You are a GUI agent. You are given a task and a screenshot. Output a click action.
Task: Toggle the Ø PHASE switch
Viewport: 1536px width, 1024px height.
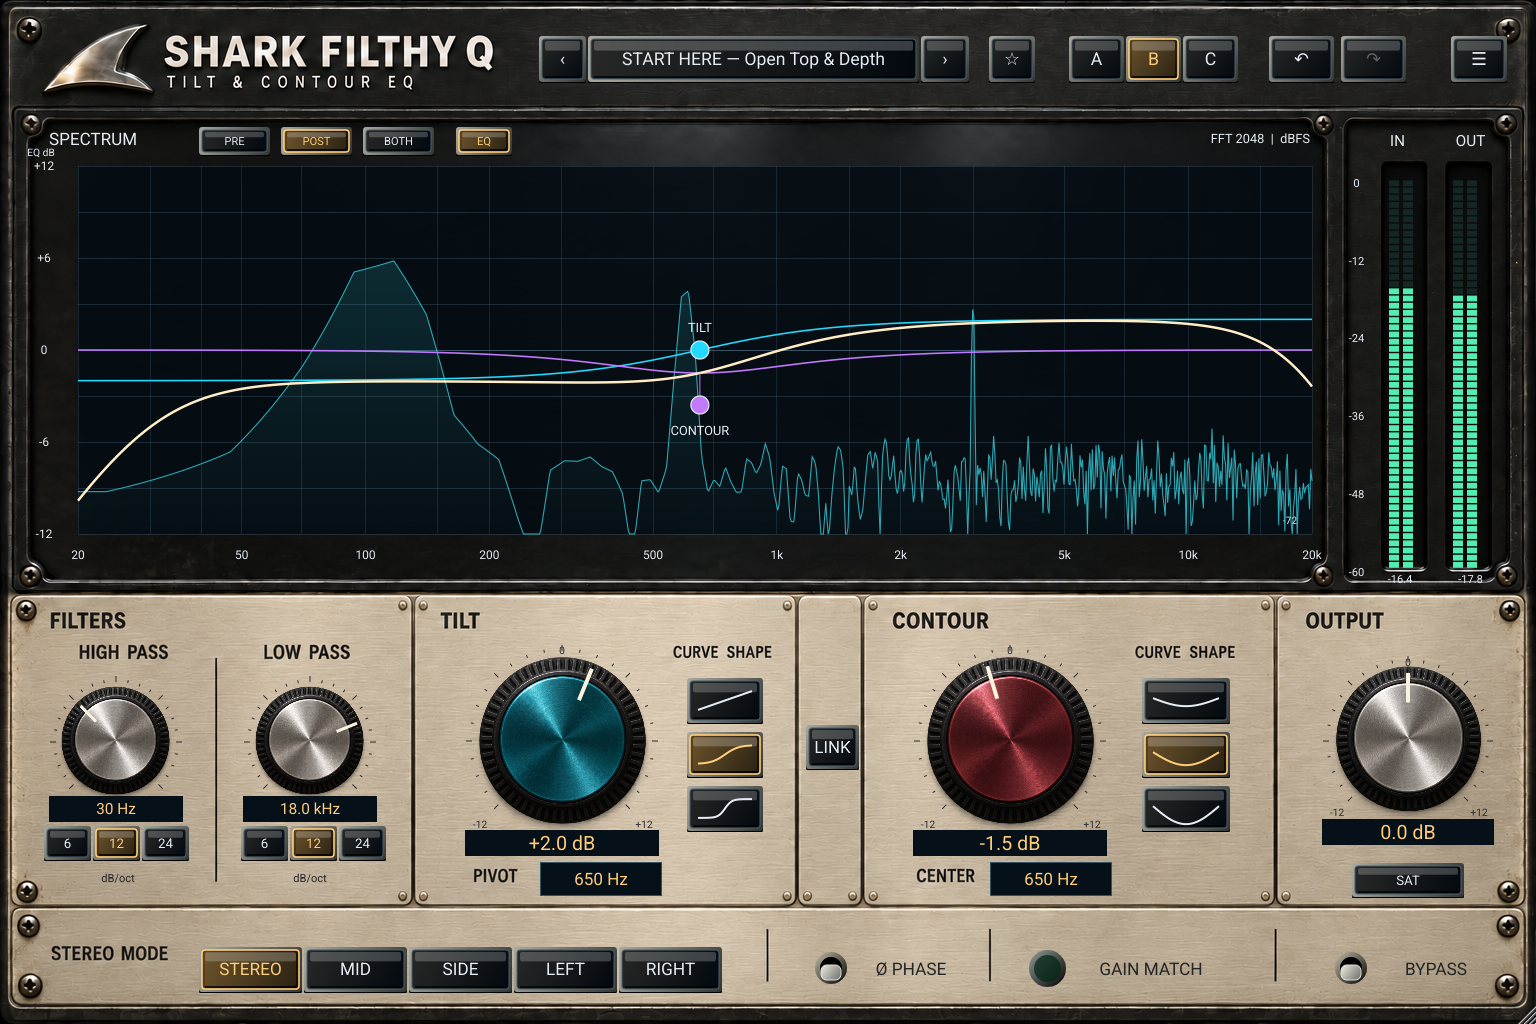click(x=831, y=969)
